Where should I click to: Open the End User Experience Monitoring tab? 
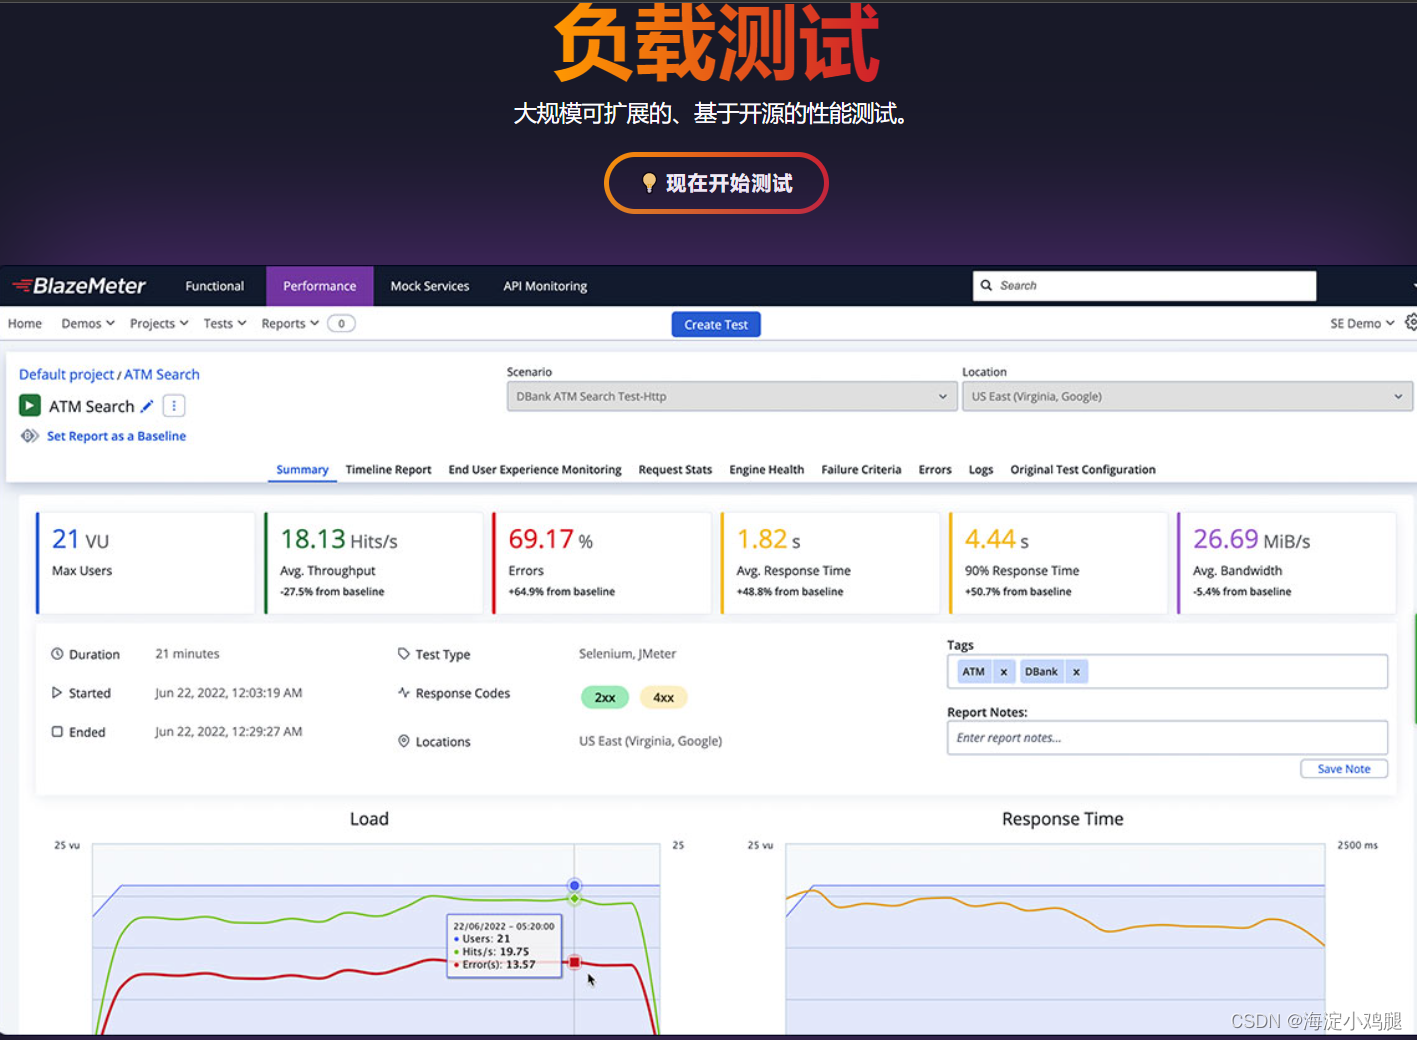(535, 469)
